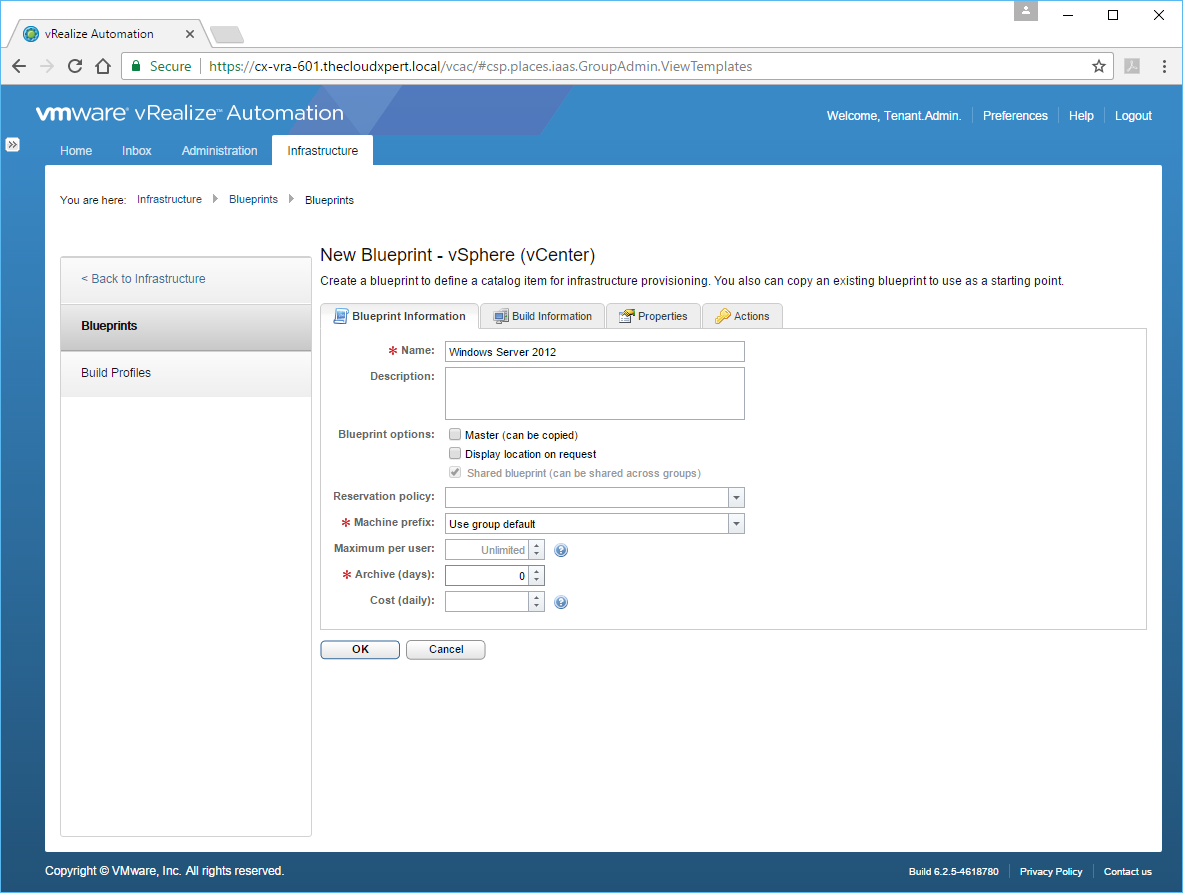Check Display location on request
The image size is (1183, 893).
455,454
